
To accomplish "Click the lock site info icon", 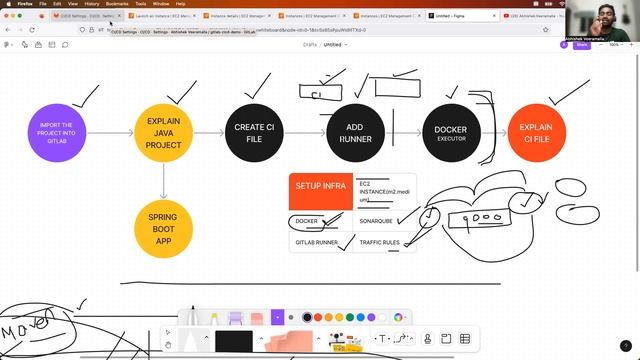I will (91, 30).
